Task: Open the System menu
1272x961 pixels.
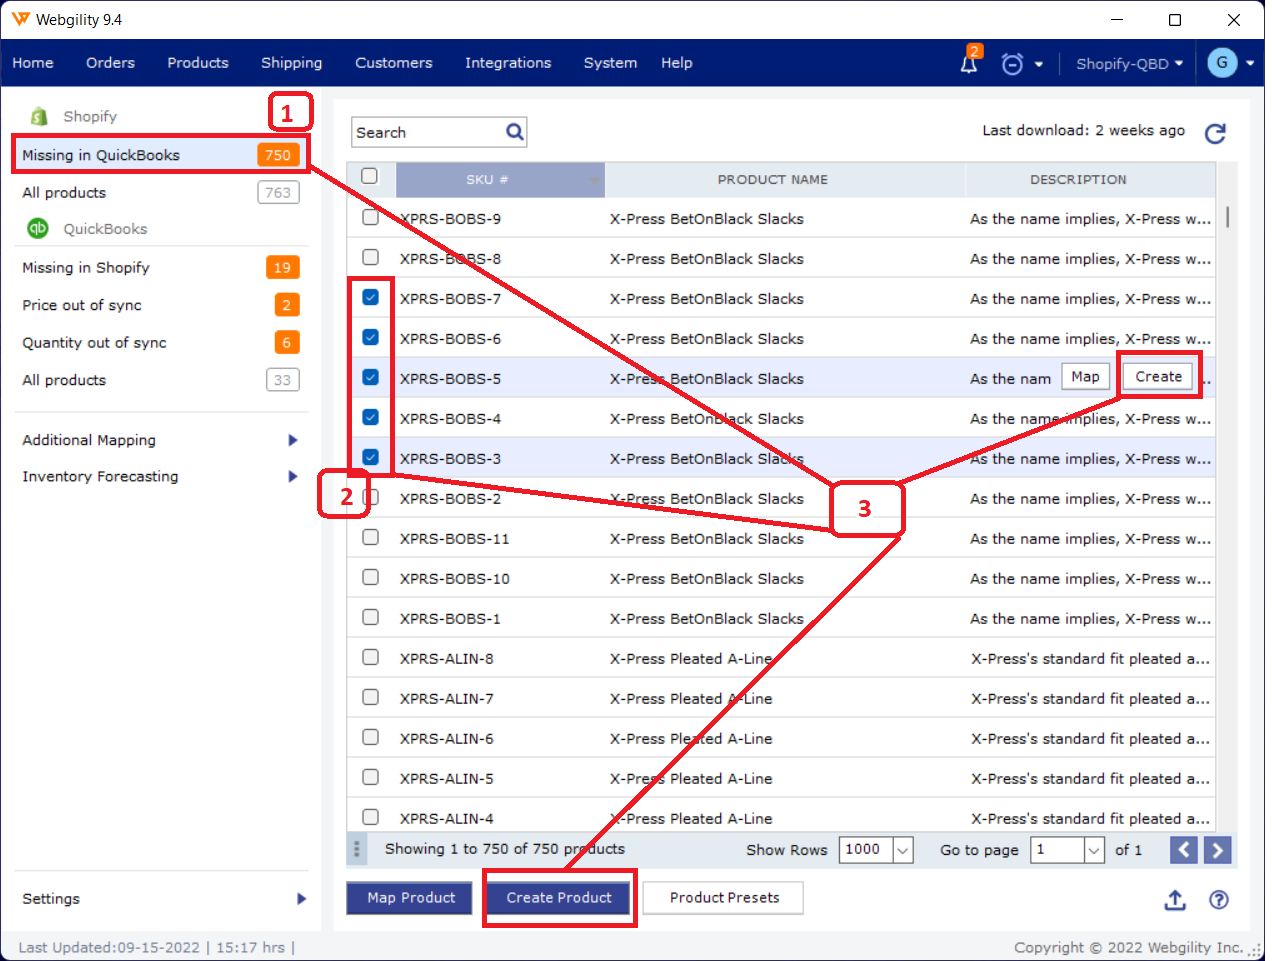Action: (x=610, y=63)
